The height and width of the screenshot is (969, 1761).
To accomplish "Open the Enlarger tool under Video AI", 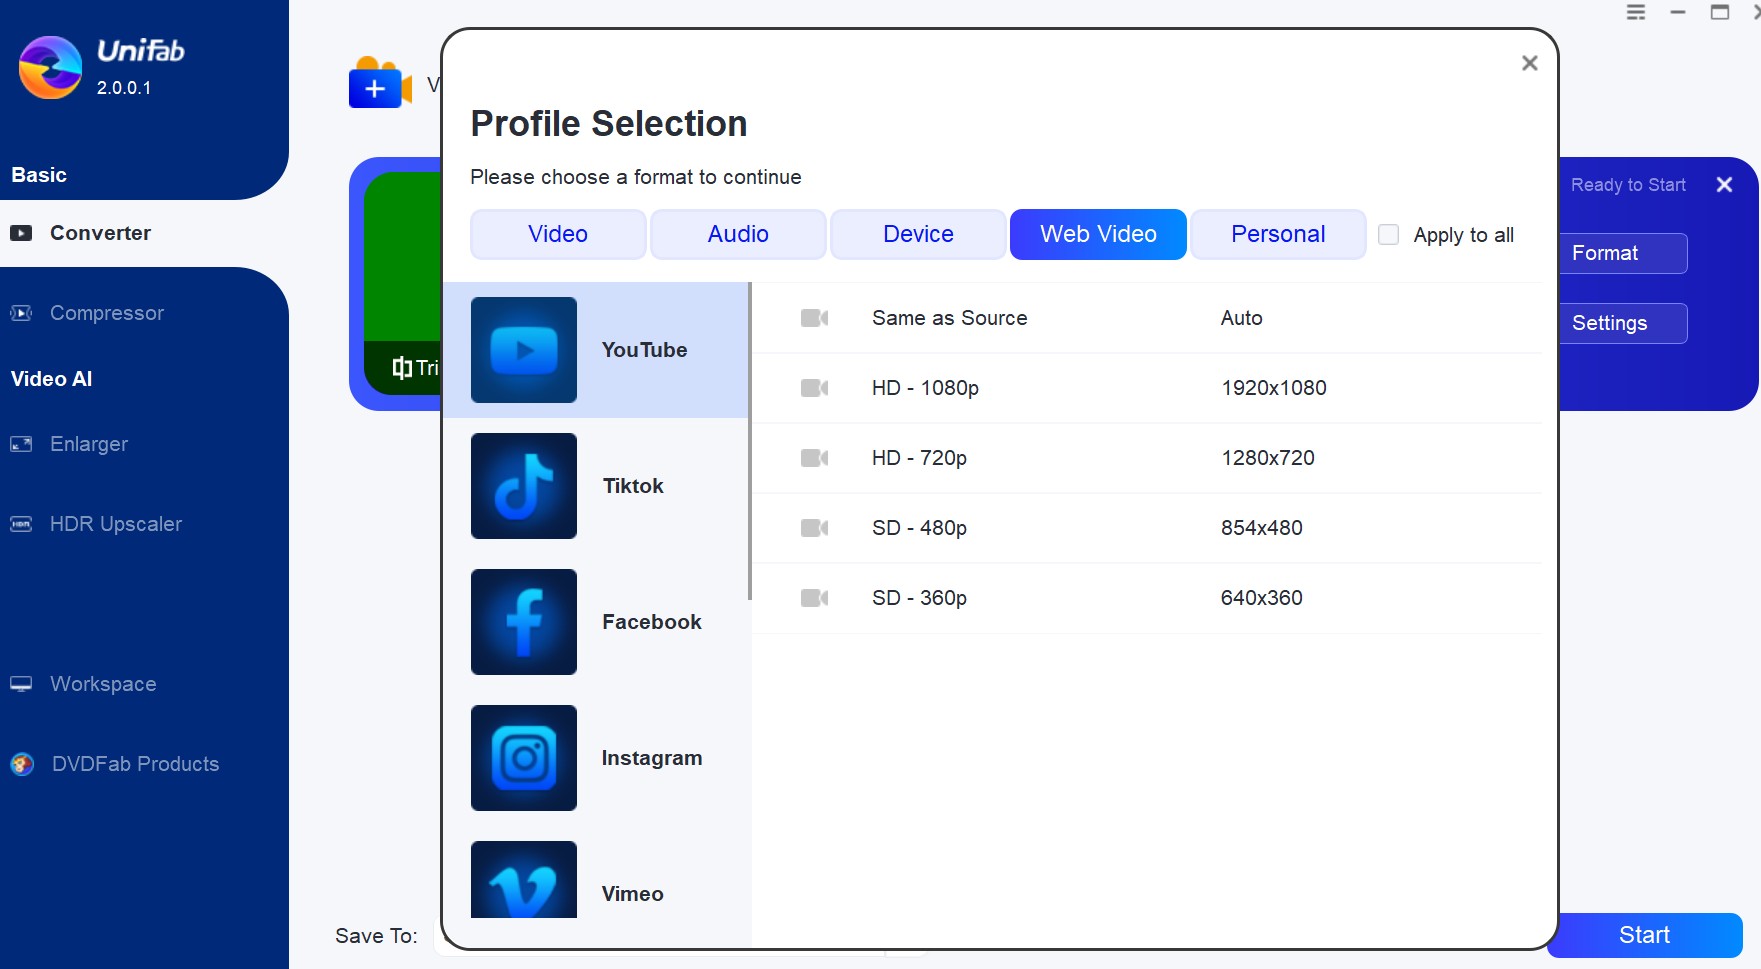I will pos(88,444).
